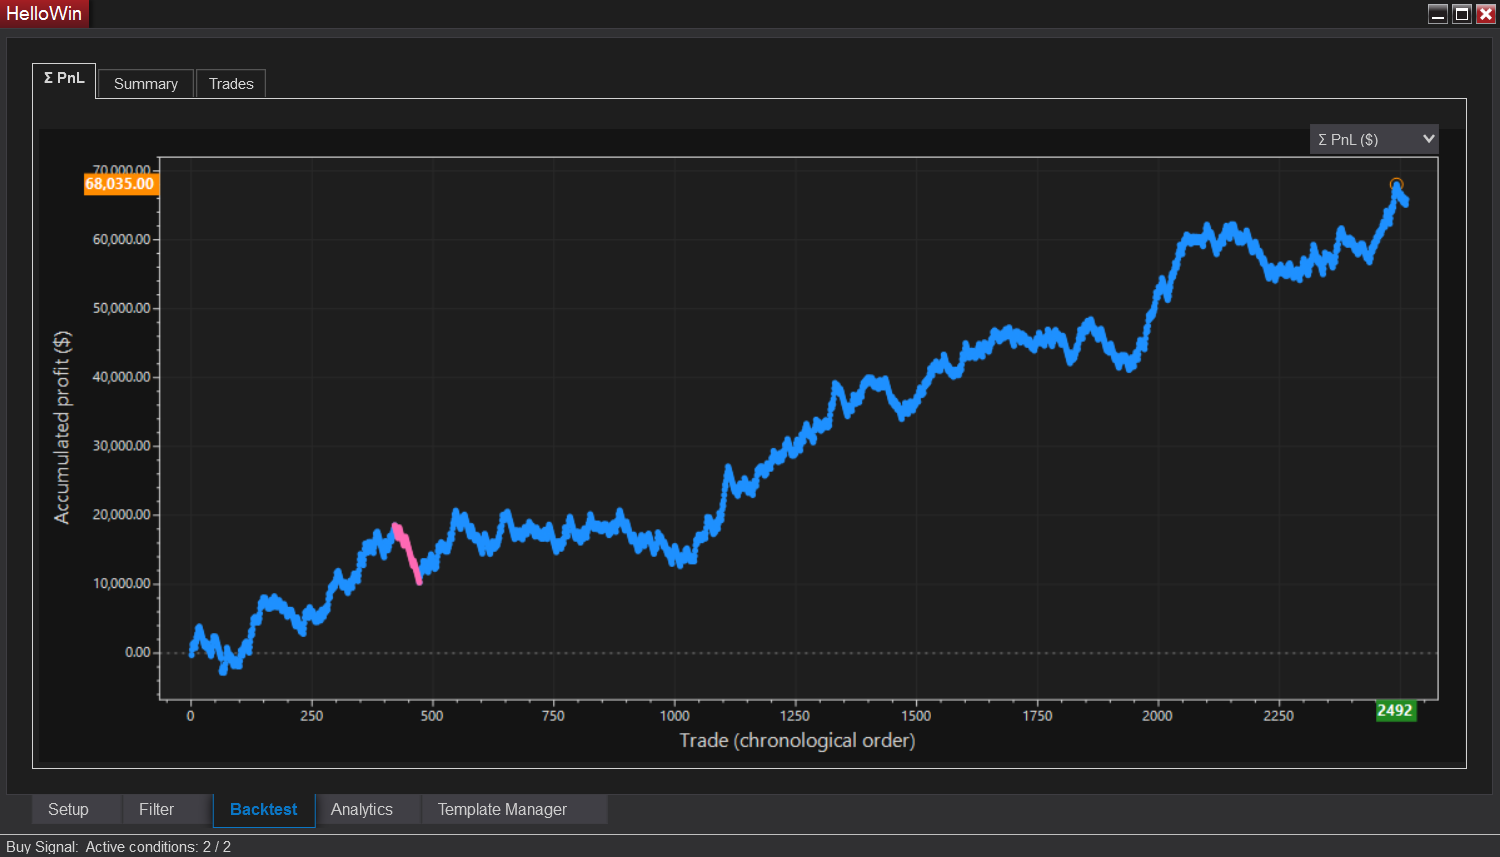Viewport: 1500px width, 857px height.
Task: Click the 50,000.00 y-axis tick label
Action: [122, 308]
